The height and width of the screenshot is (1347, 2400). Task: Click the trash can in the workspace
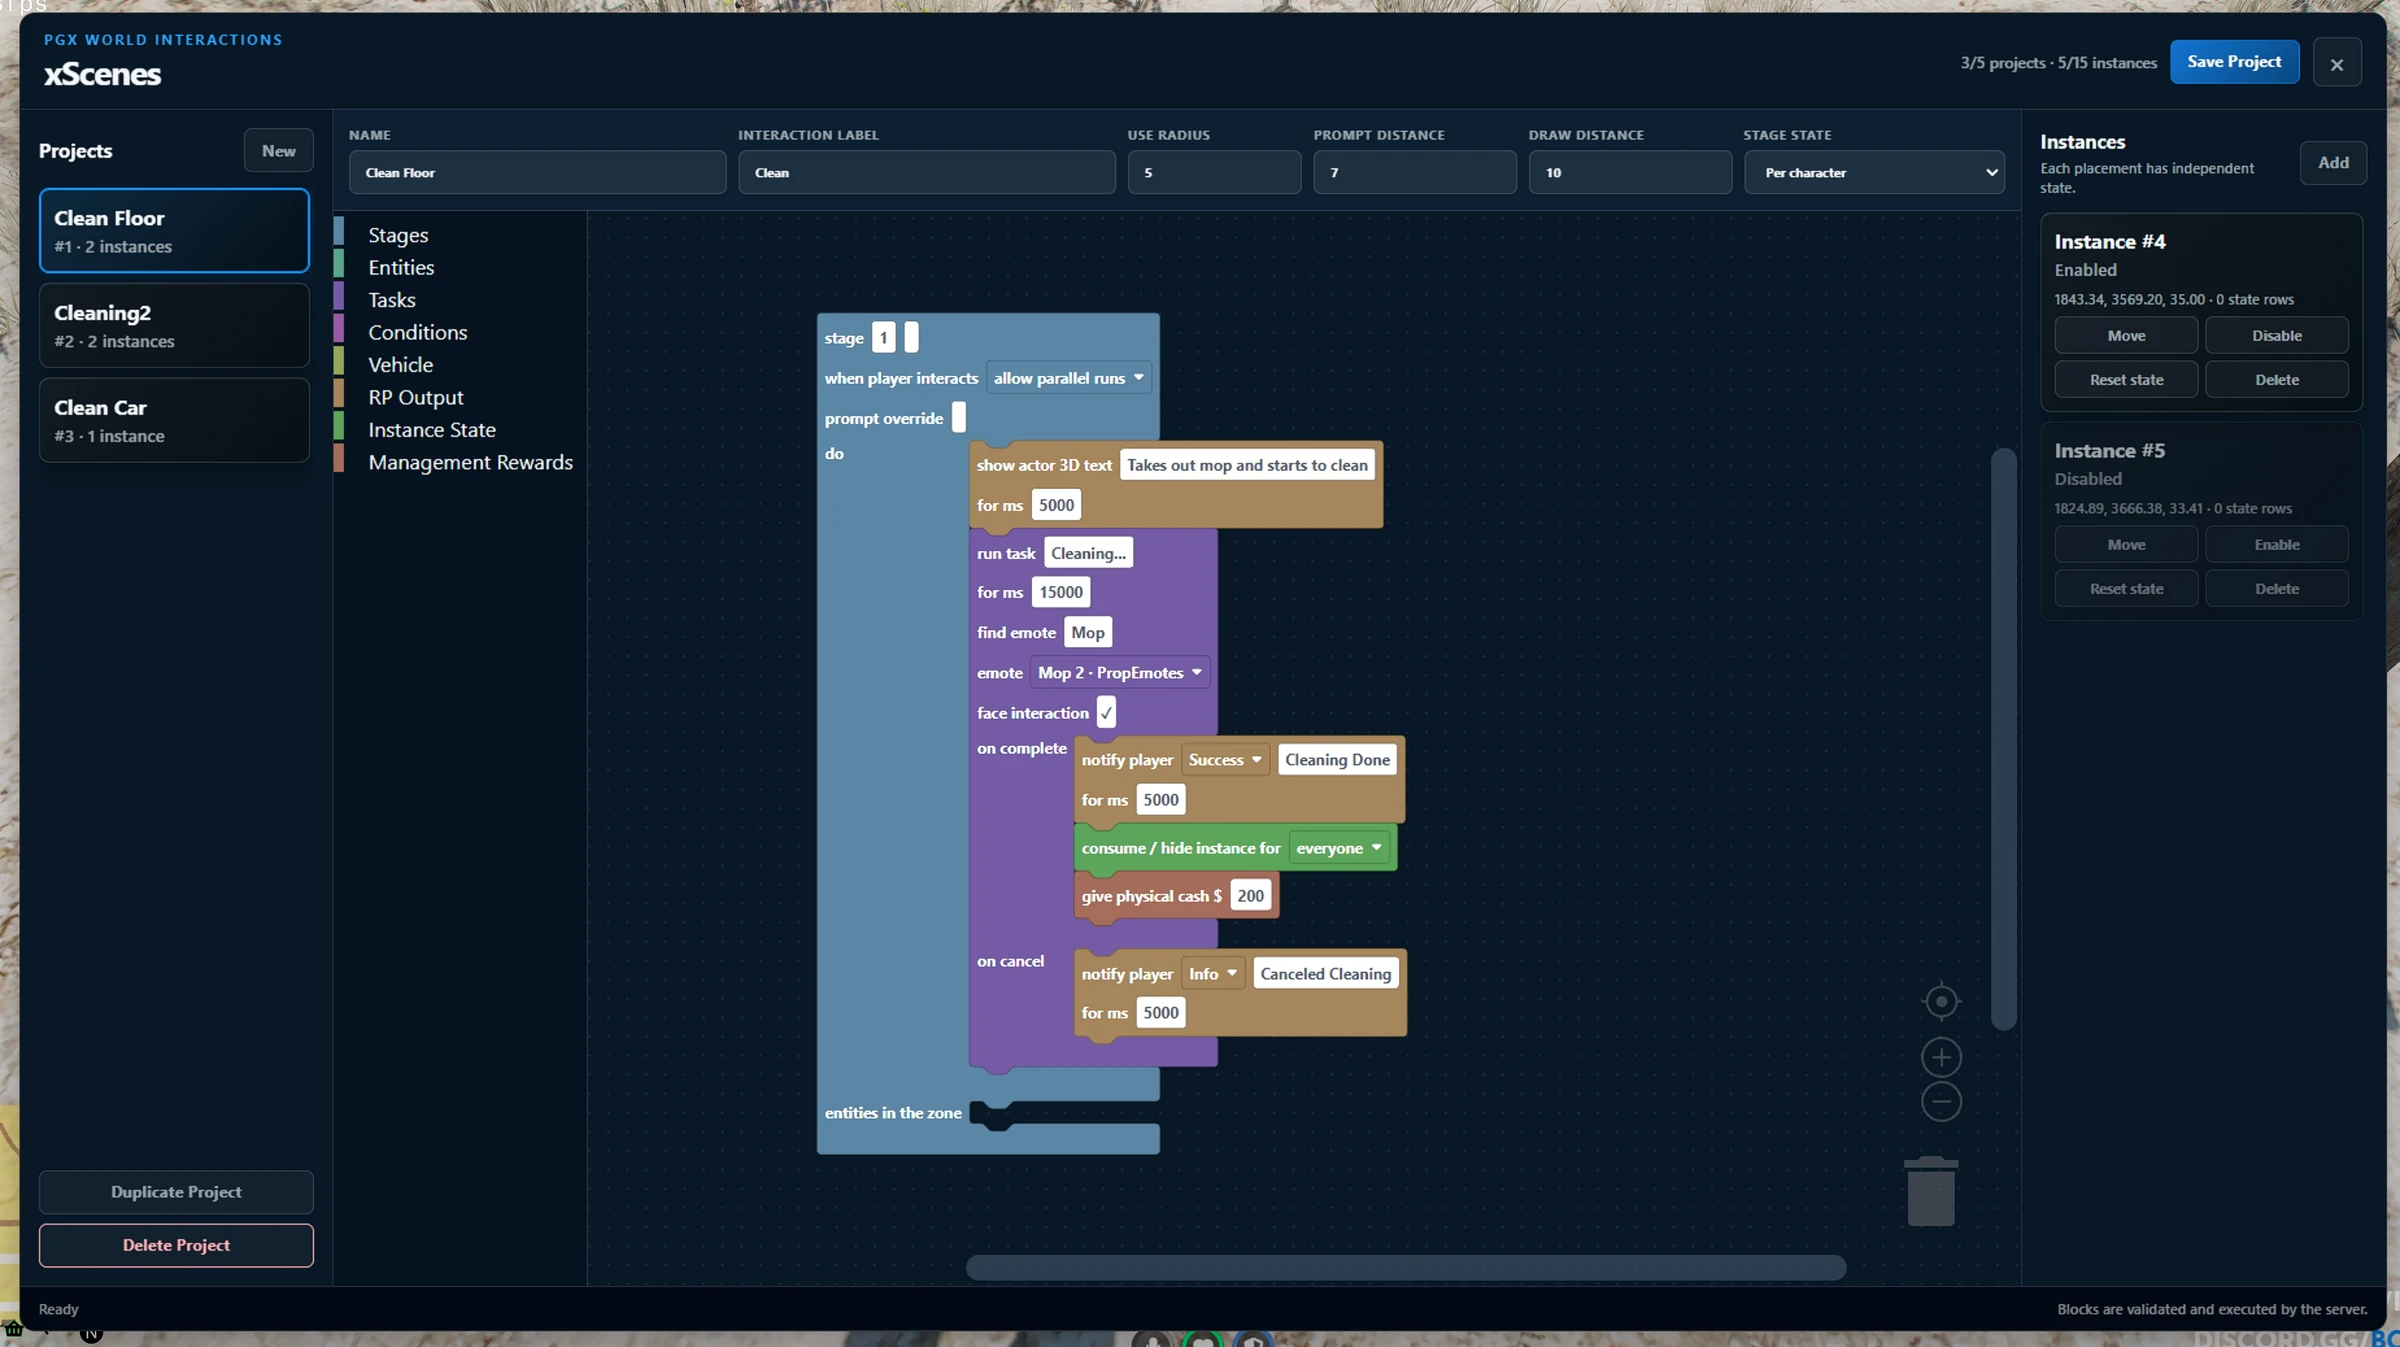[x=1931, y=1191]
